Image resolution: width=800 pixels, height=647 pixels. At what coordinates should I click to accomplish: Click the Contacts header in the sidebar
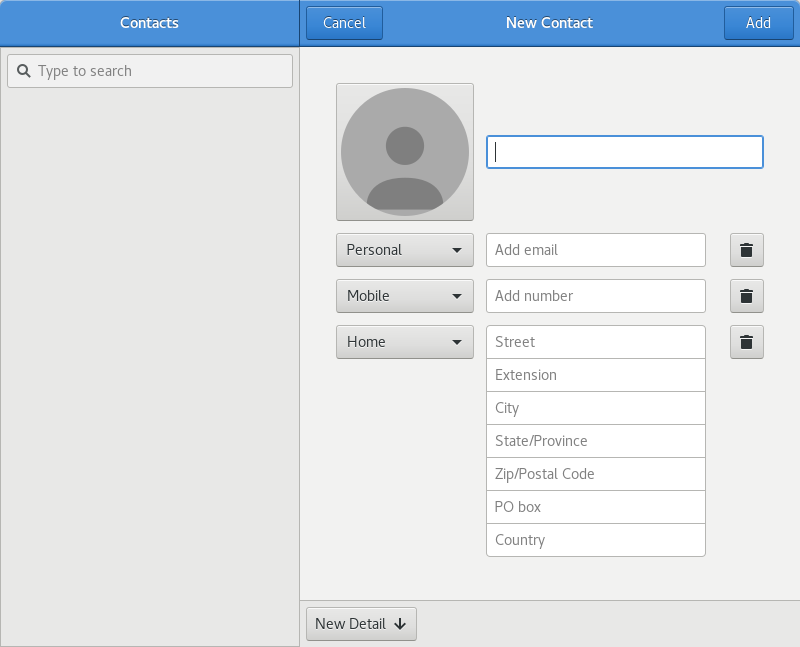click(149, 22)
